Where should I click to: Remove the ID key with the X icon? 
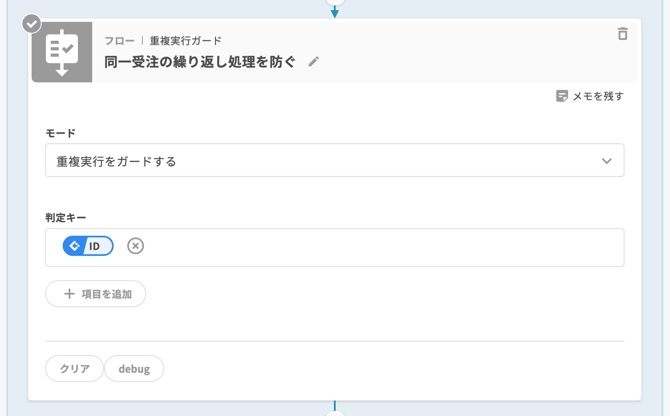click(x=136, y=246)
